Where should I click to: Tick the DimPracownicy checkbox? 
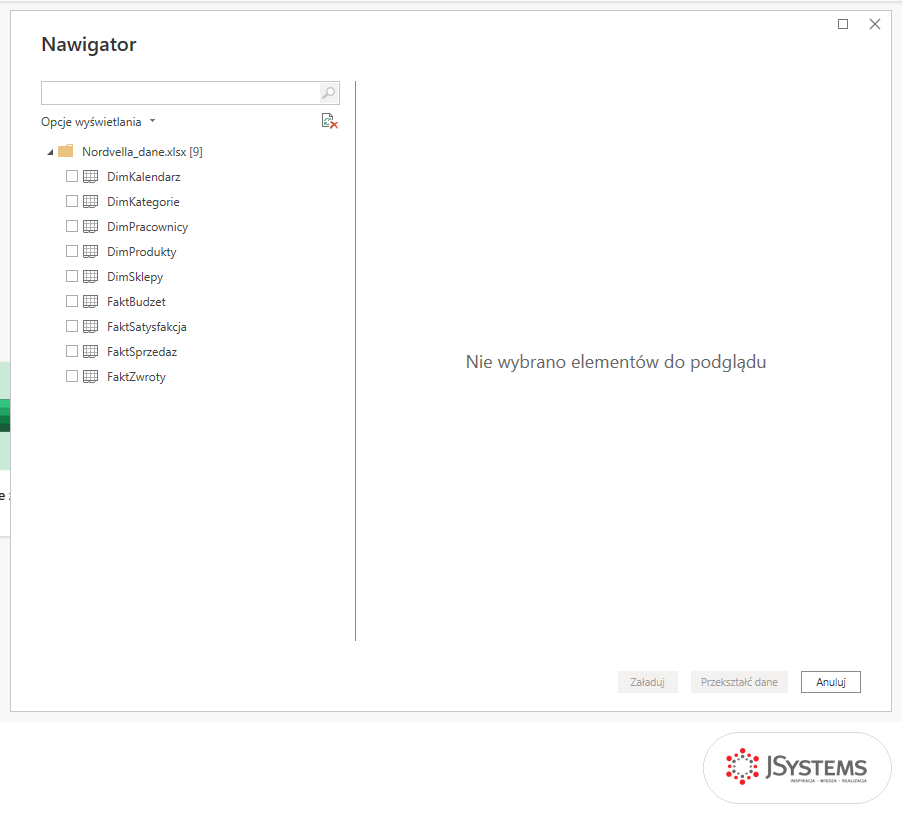72,226
